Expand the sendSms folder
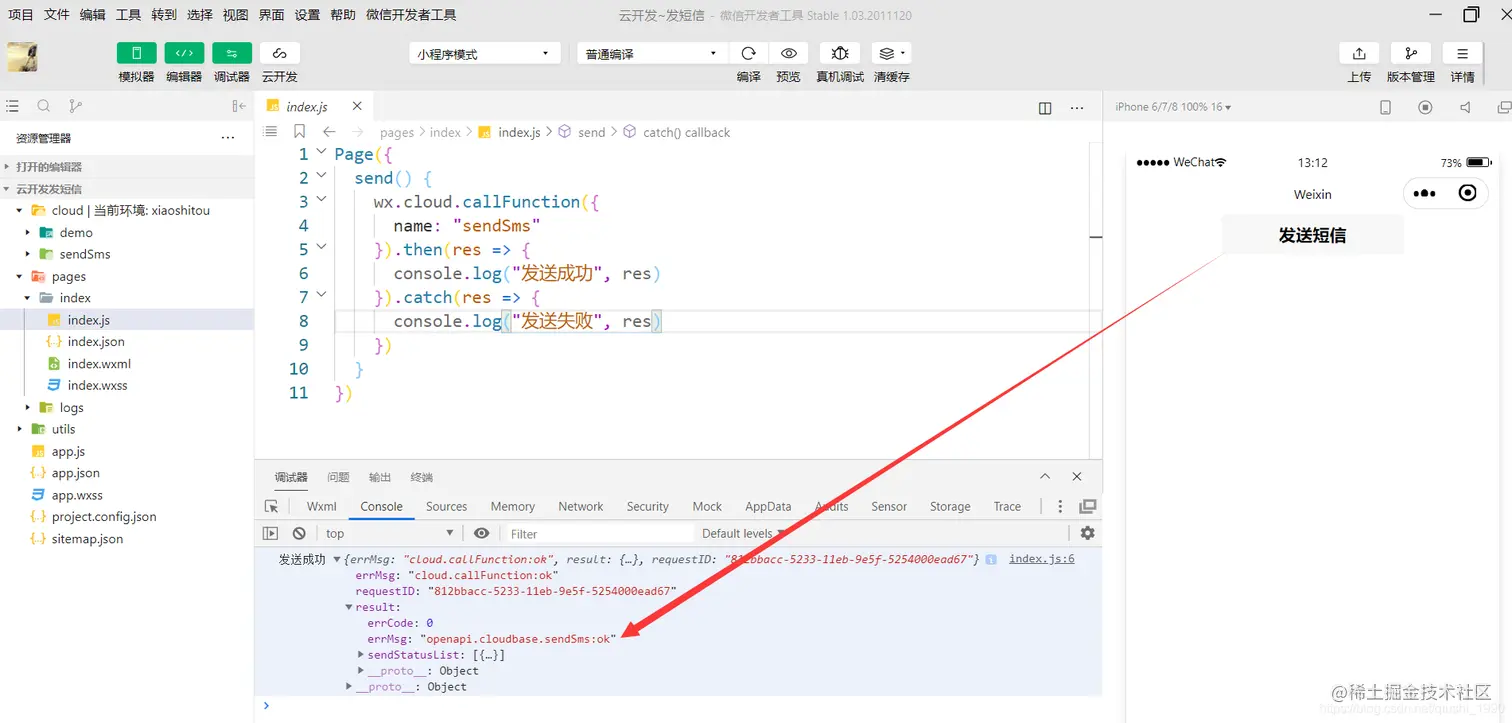1512x723 pixels. 126,254
